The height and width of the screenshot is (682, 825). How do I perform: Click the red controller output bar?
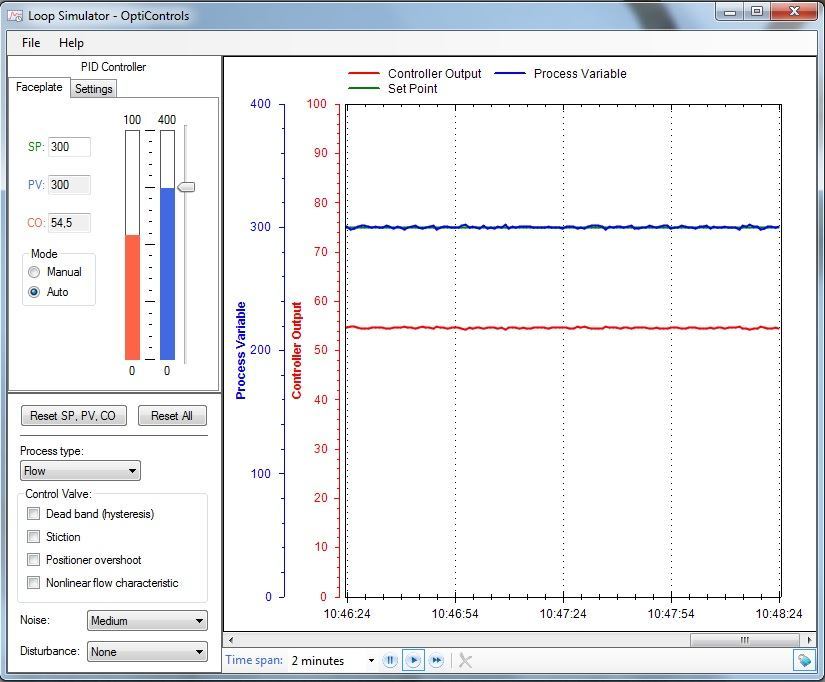coord(132,297)
